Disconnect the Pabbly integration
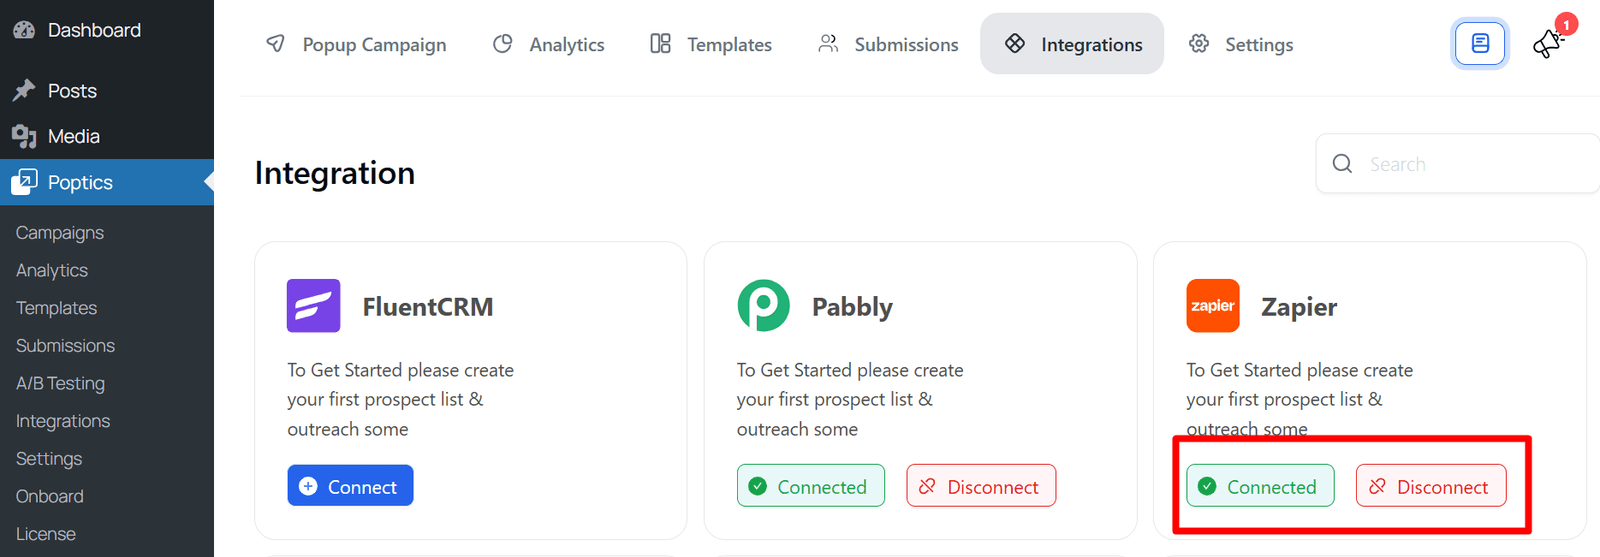Screen dimensions: 1600x557 click(980, 486)
